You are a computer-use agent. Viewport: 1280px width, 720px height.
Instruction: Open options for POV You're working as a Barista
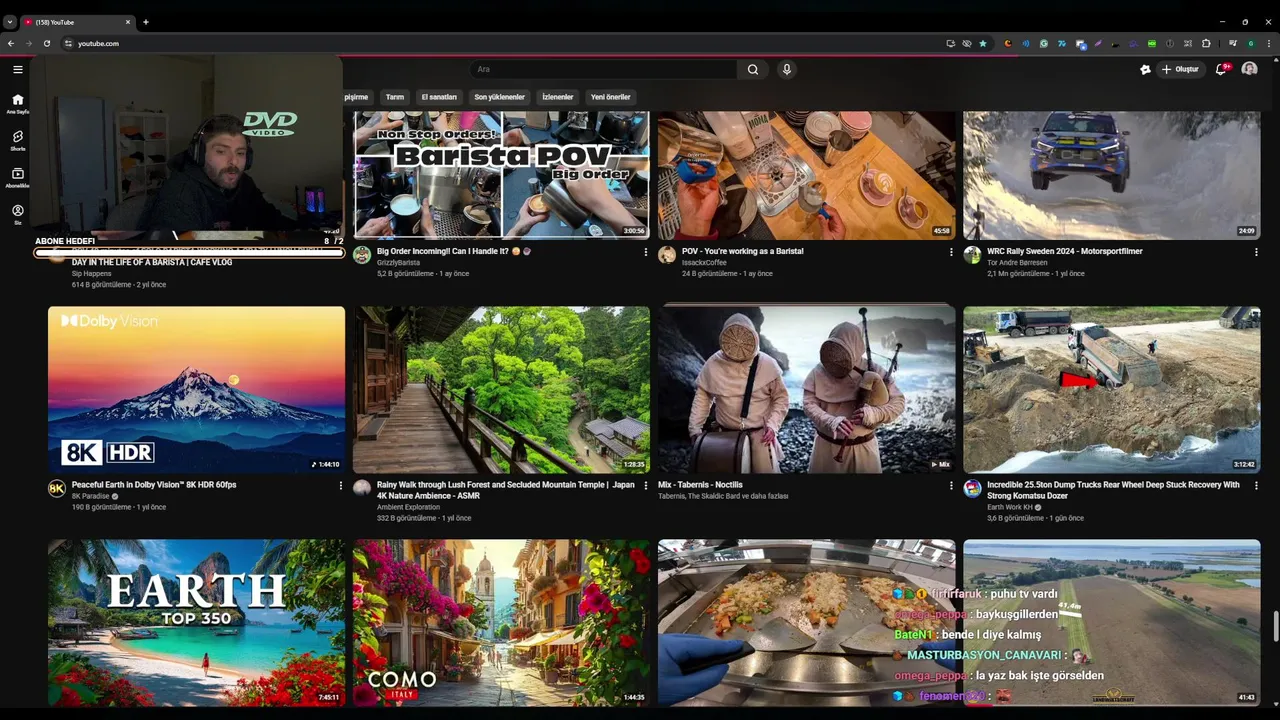tap(951, 252)
